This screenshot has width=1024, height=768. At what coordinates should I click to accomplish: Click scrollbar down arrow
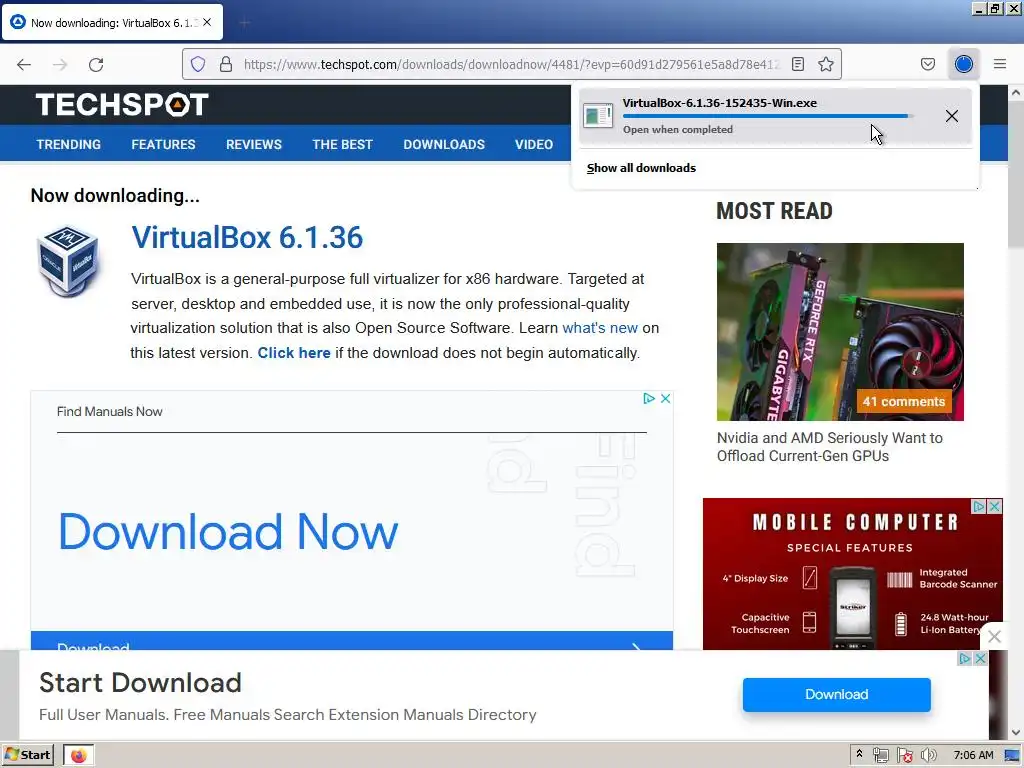(x=1016, y=732)
